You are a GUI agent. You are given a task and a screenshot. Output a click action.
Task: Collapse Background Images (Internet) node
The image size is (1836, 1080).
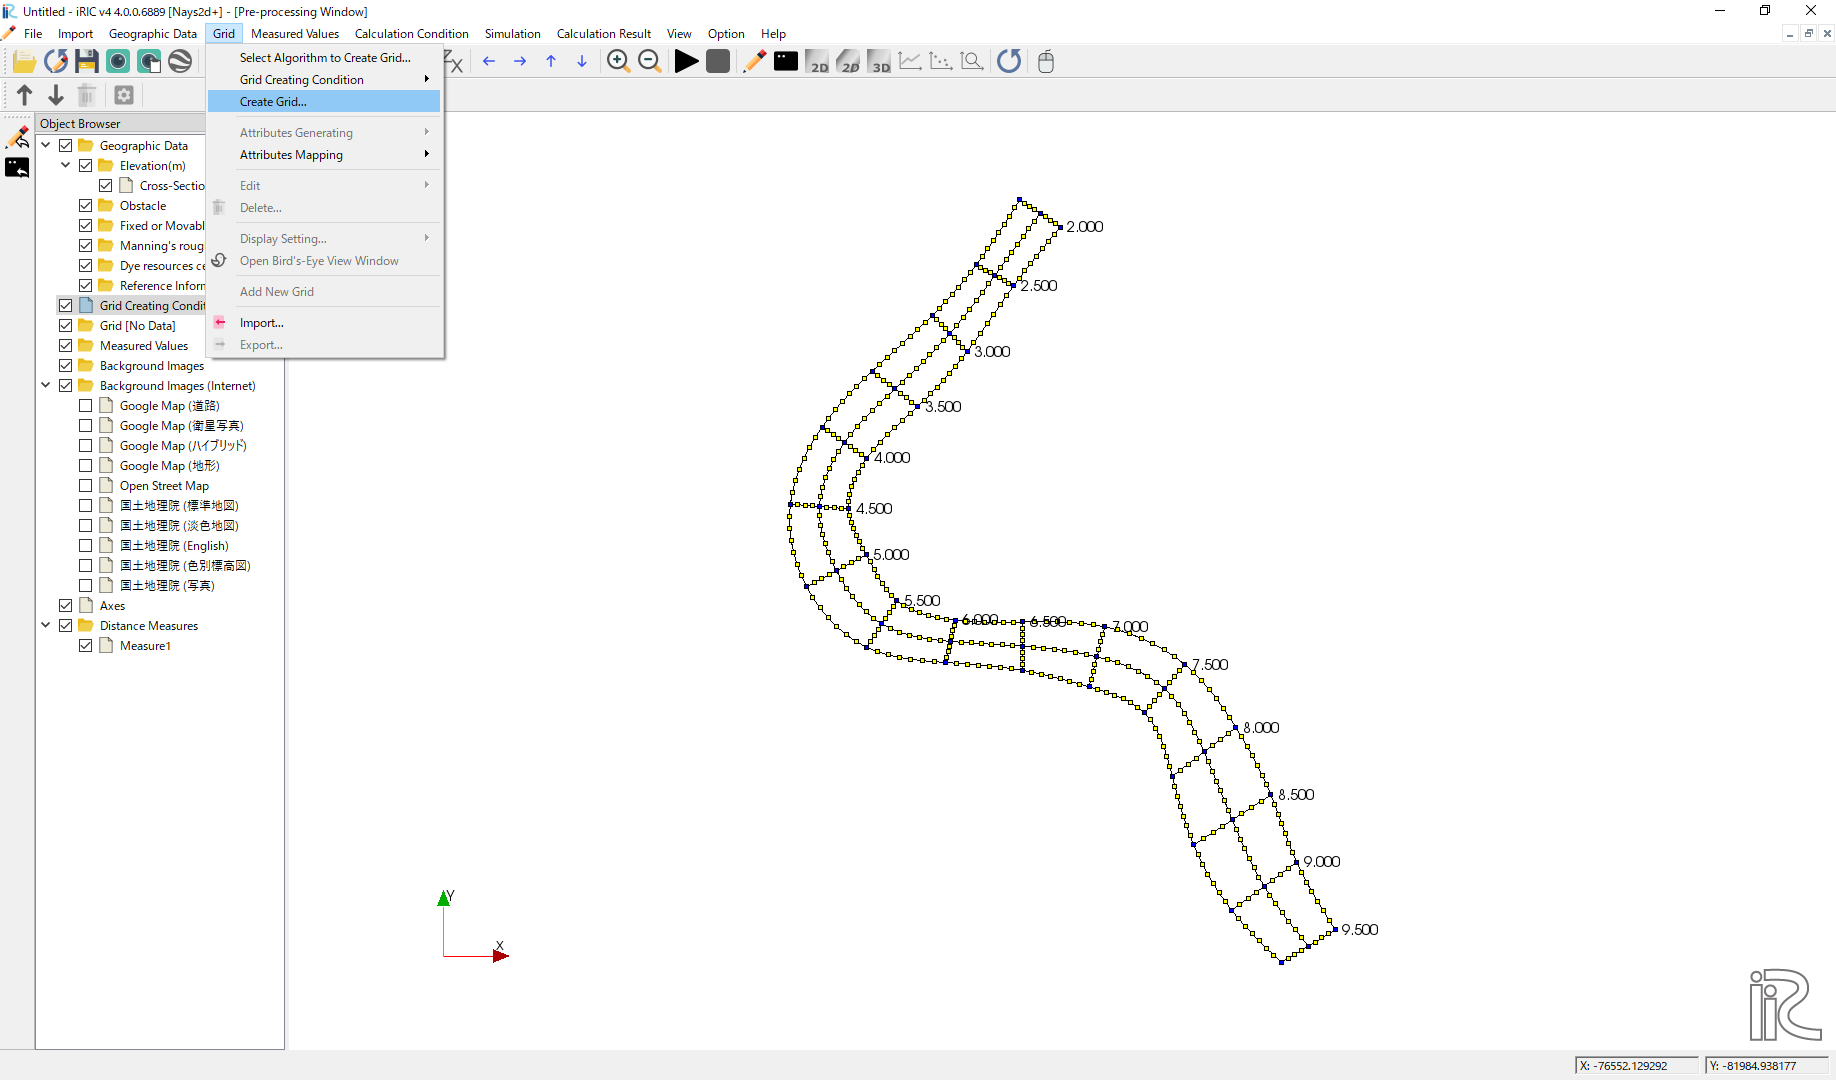46,386
